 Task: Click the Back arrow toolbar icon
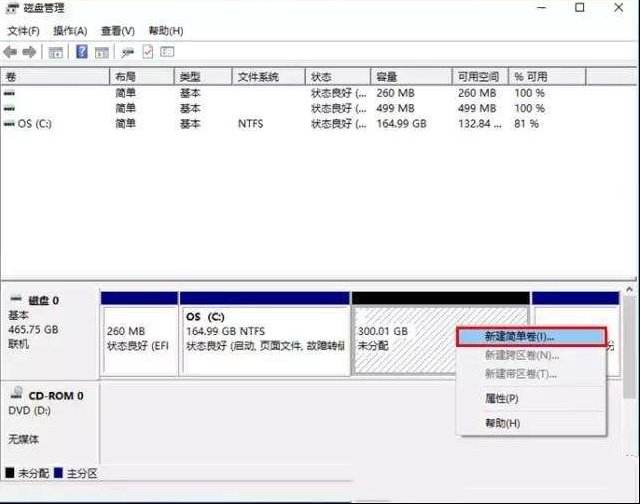(x=10, y=52)
